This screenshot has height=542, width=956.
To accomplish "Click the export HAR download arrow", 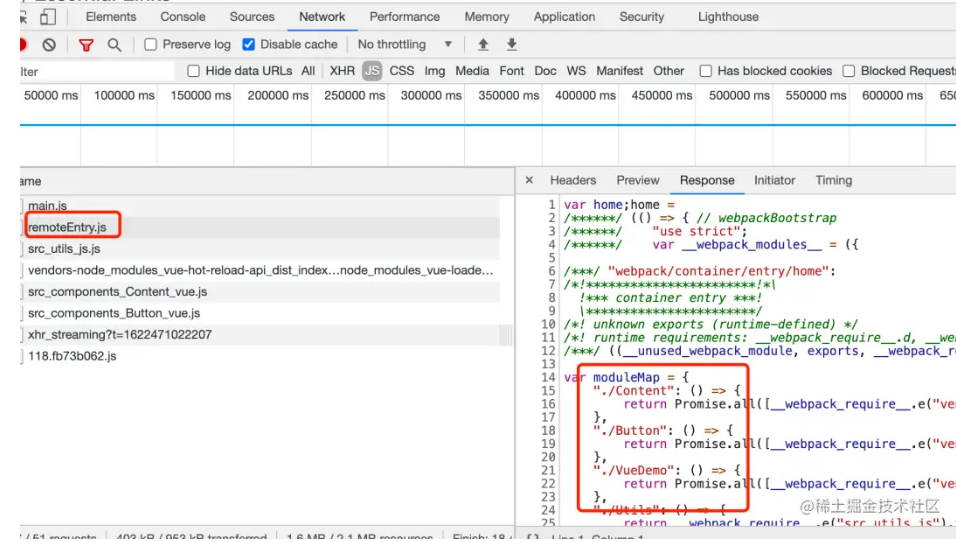I will coord(512,45).
